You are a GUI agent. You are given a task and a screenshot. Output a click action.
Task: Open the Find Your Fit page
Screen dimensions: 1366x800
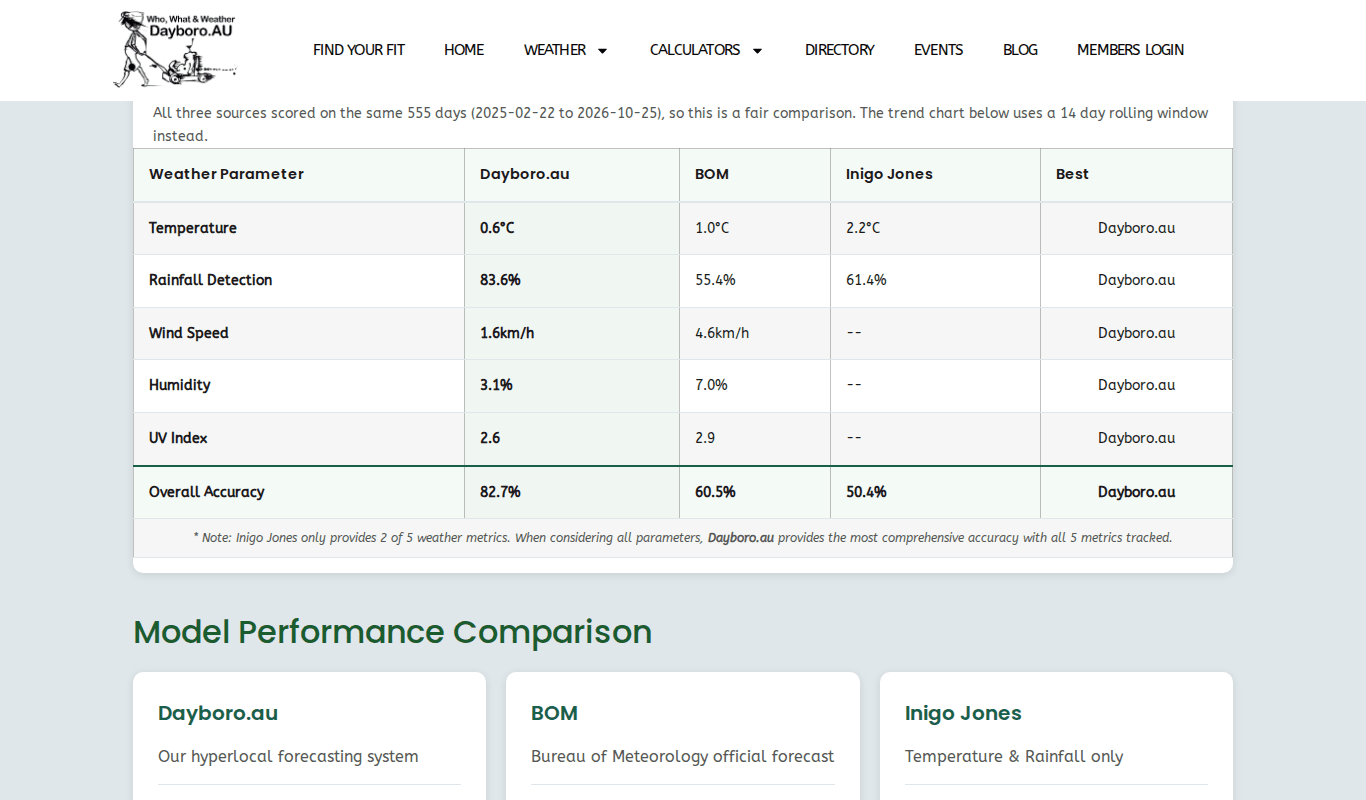pos(359,50)
